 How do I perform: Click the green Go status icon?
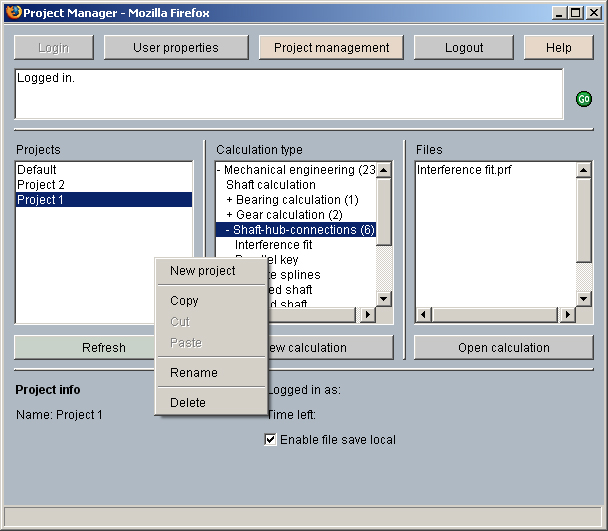pos(584,99)
